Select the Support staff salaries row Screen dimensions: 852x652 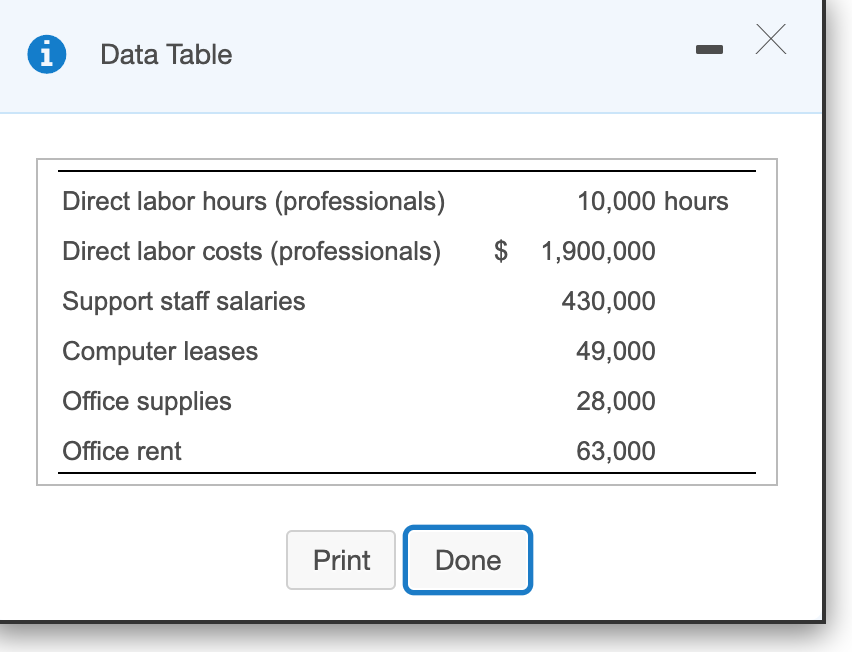[x=184, y=301]
